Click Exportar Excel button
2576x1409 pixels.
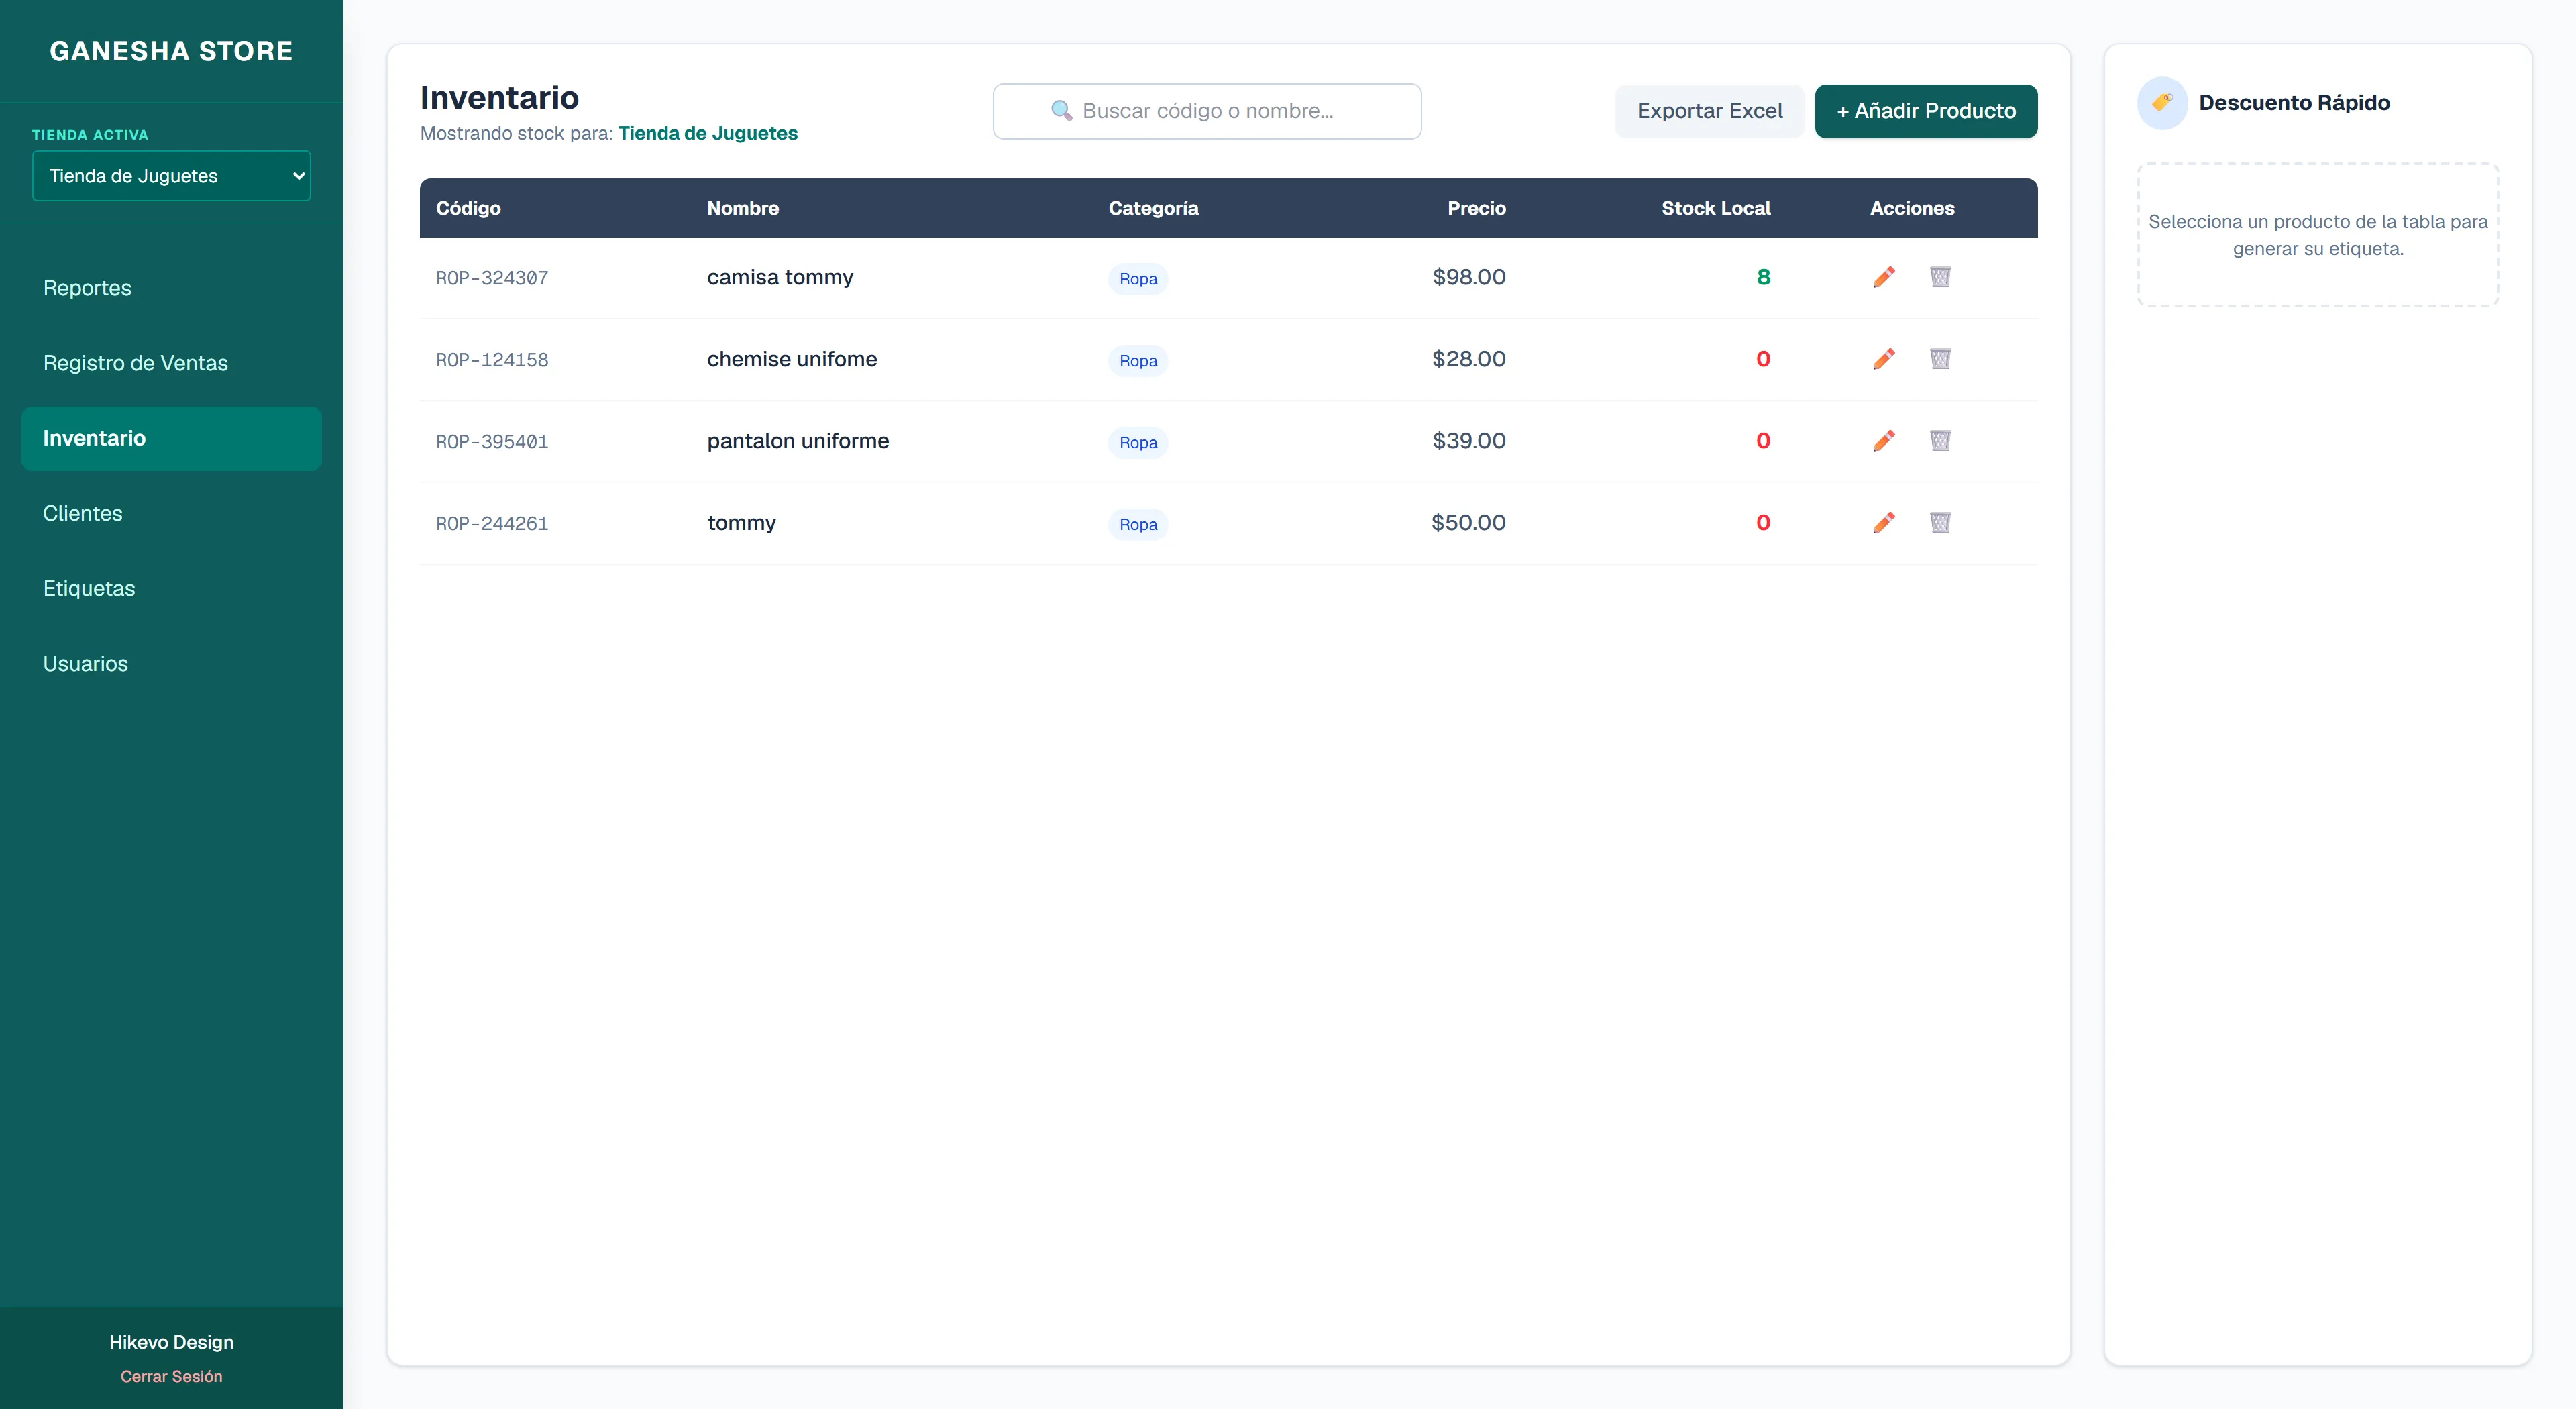1709,111
